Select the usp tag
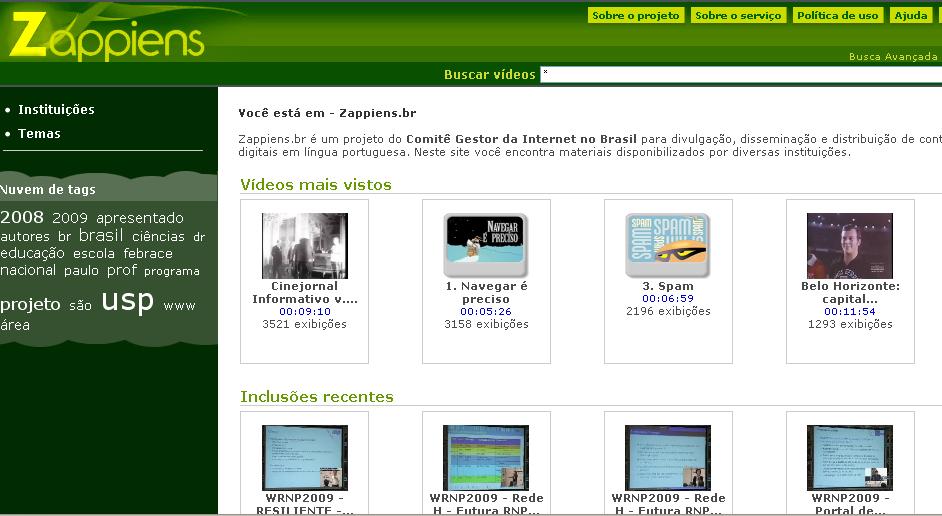This screenshot has width=942, height=516. pos(127,301)
